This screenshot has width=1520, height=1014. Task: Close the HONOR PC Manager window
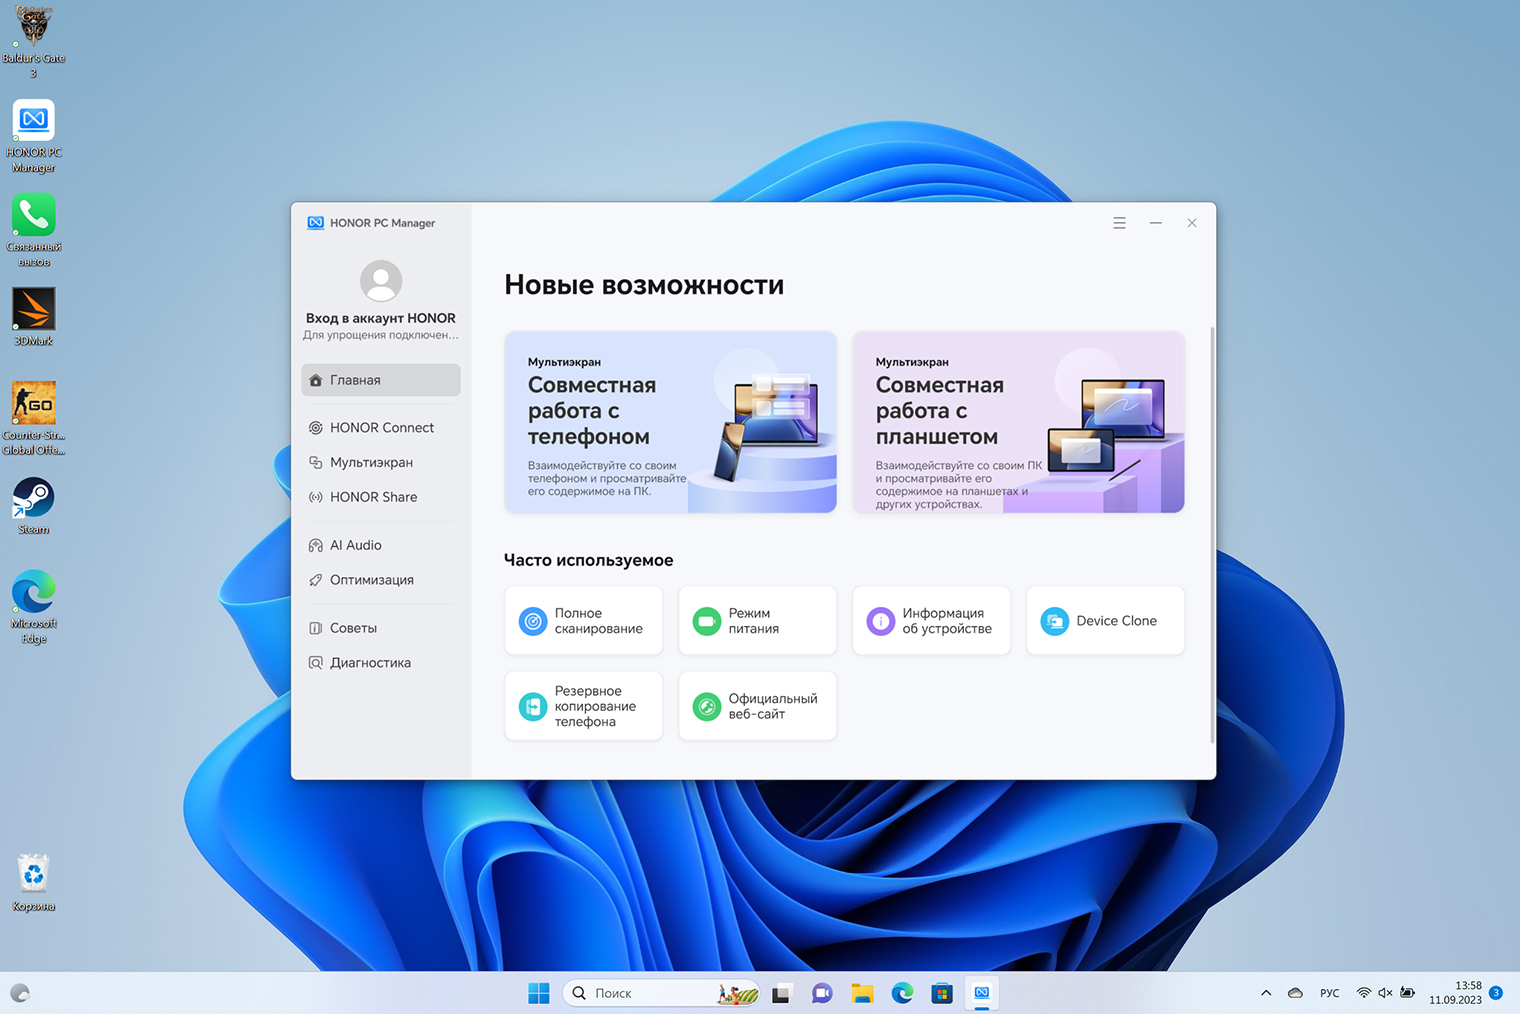click(1192, 223)
